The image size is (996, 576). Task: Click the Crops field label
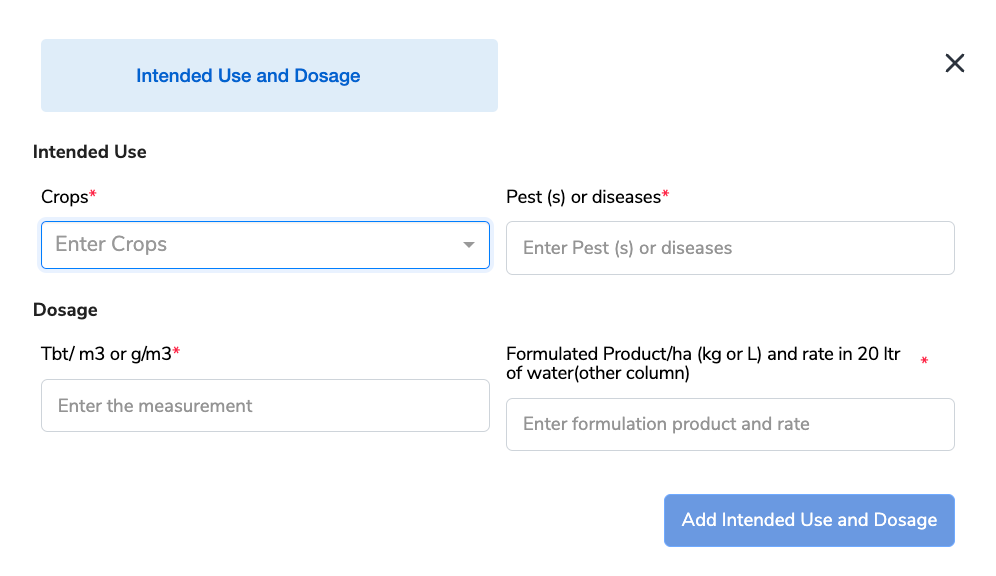[x=64, y=197]
